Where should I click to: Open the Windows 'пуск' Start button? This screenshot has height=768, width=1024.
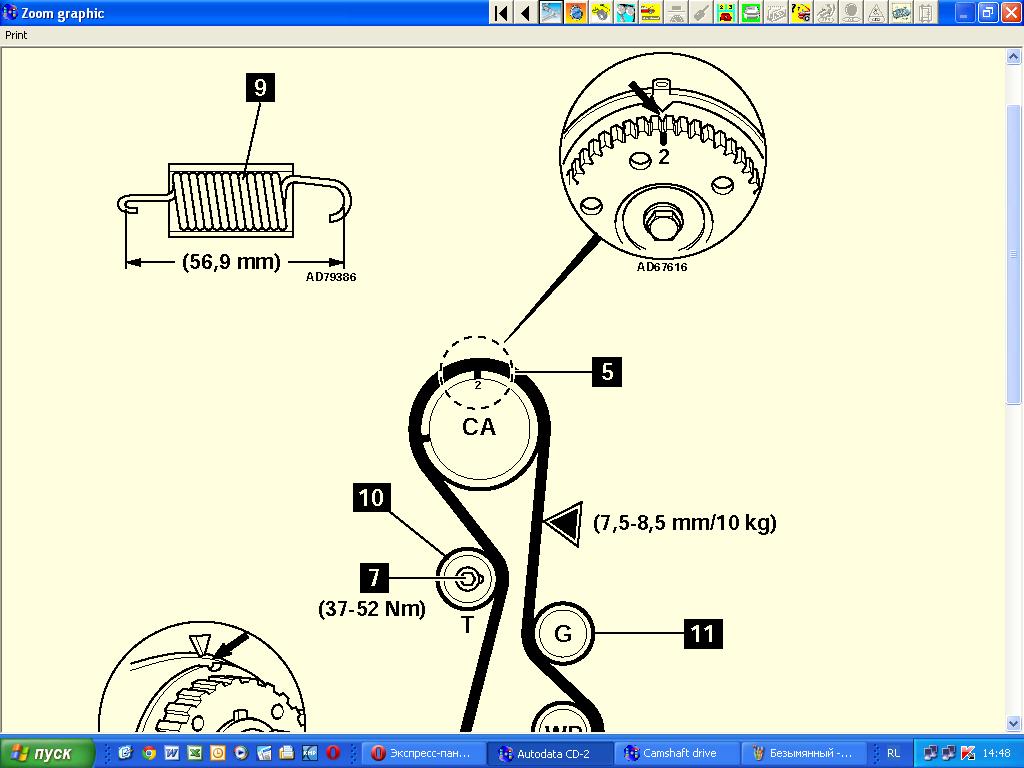point(47,753)
